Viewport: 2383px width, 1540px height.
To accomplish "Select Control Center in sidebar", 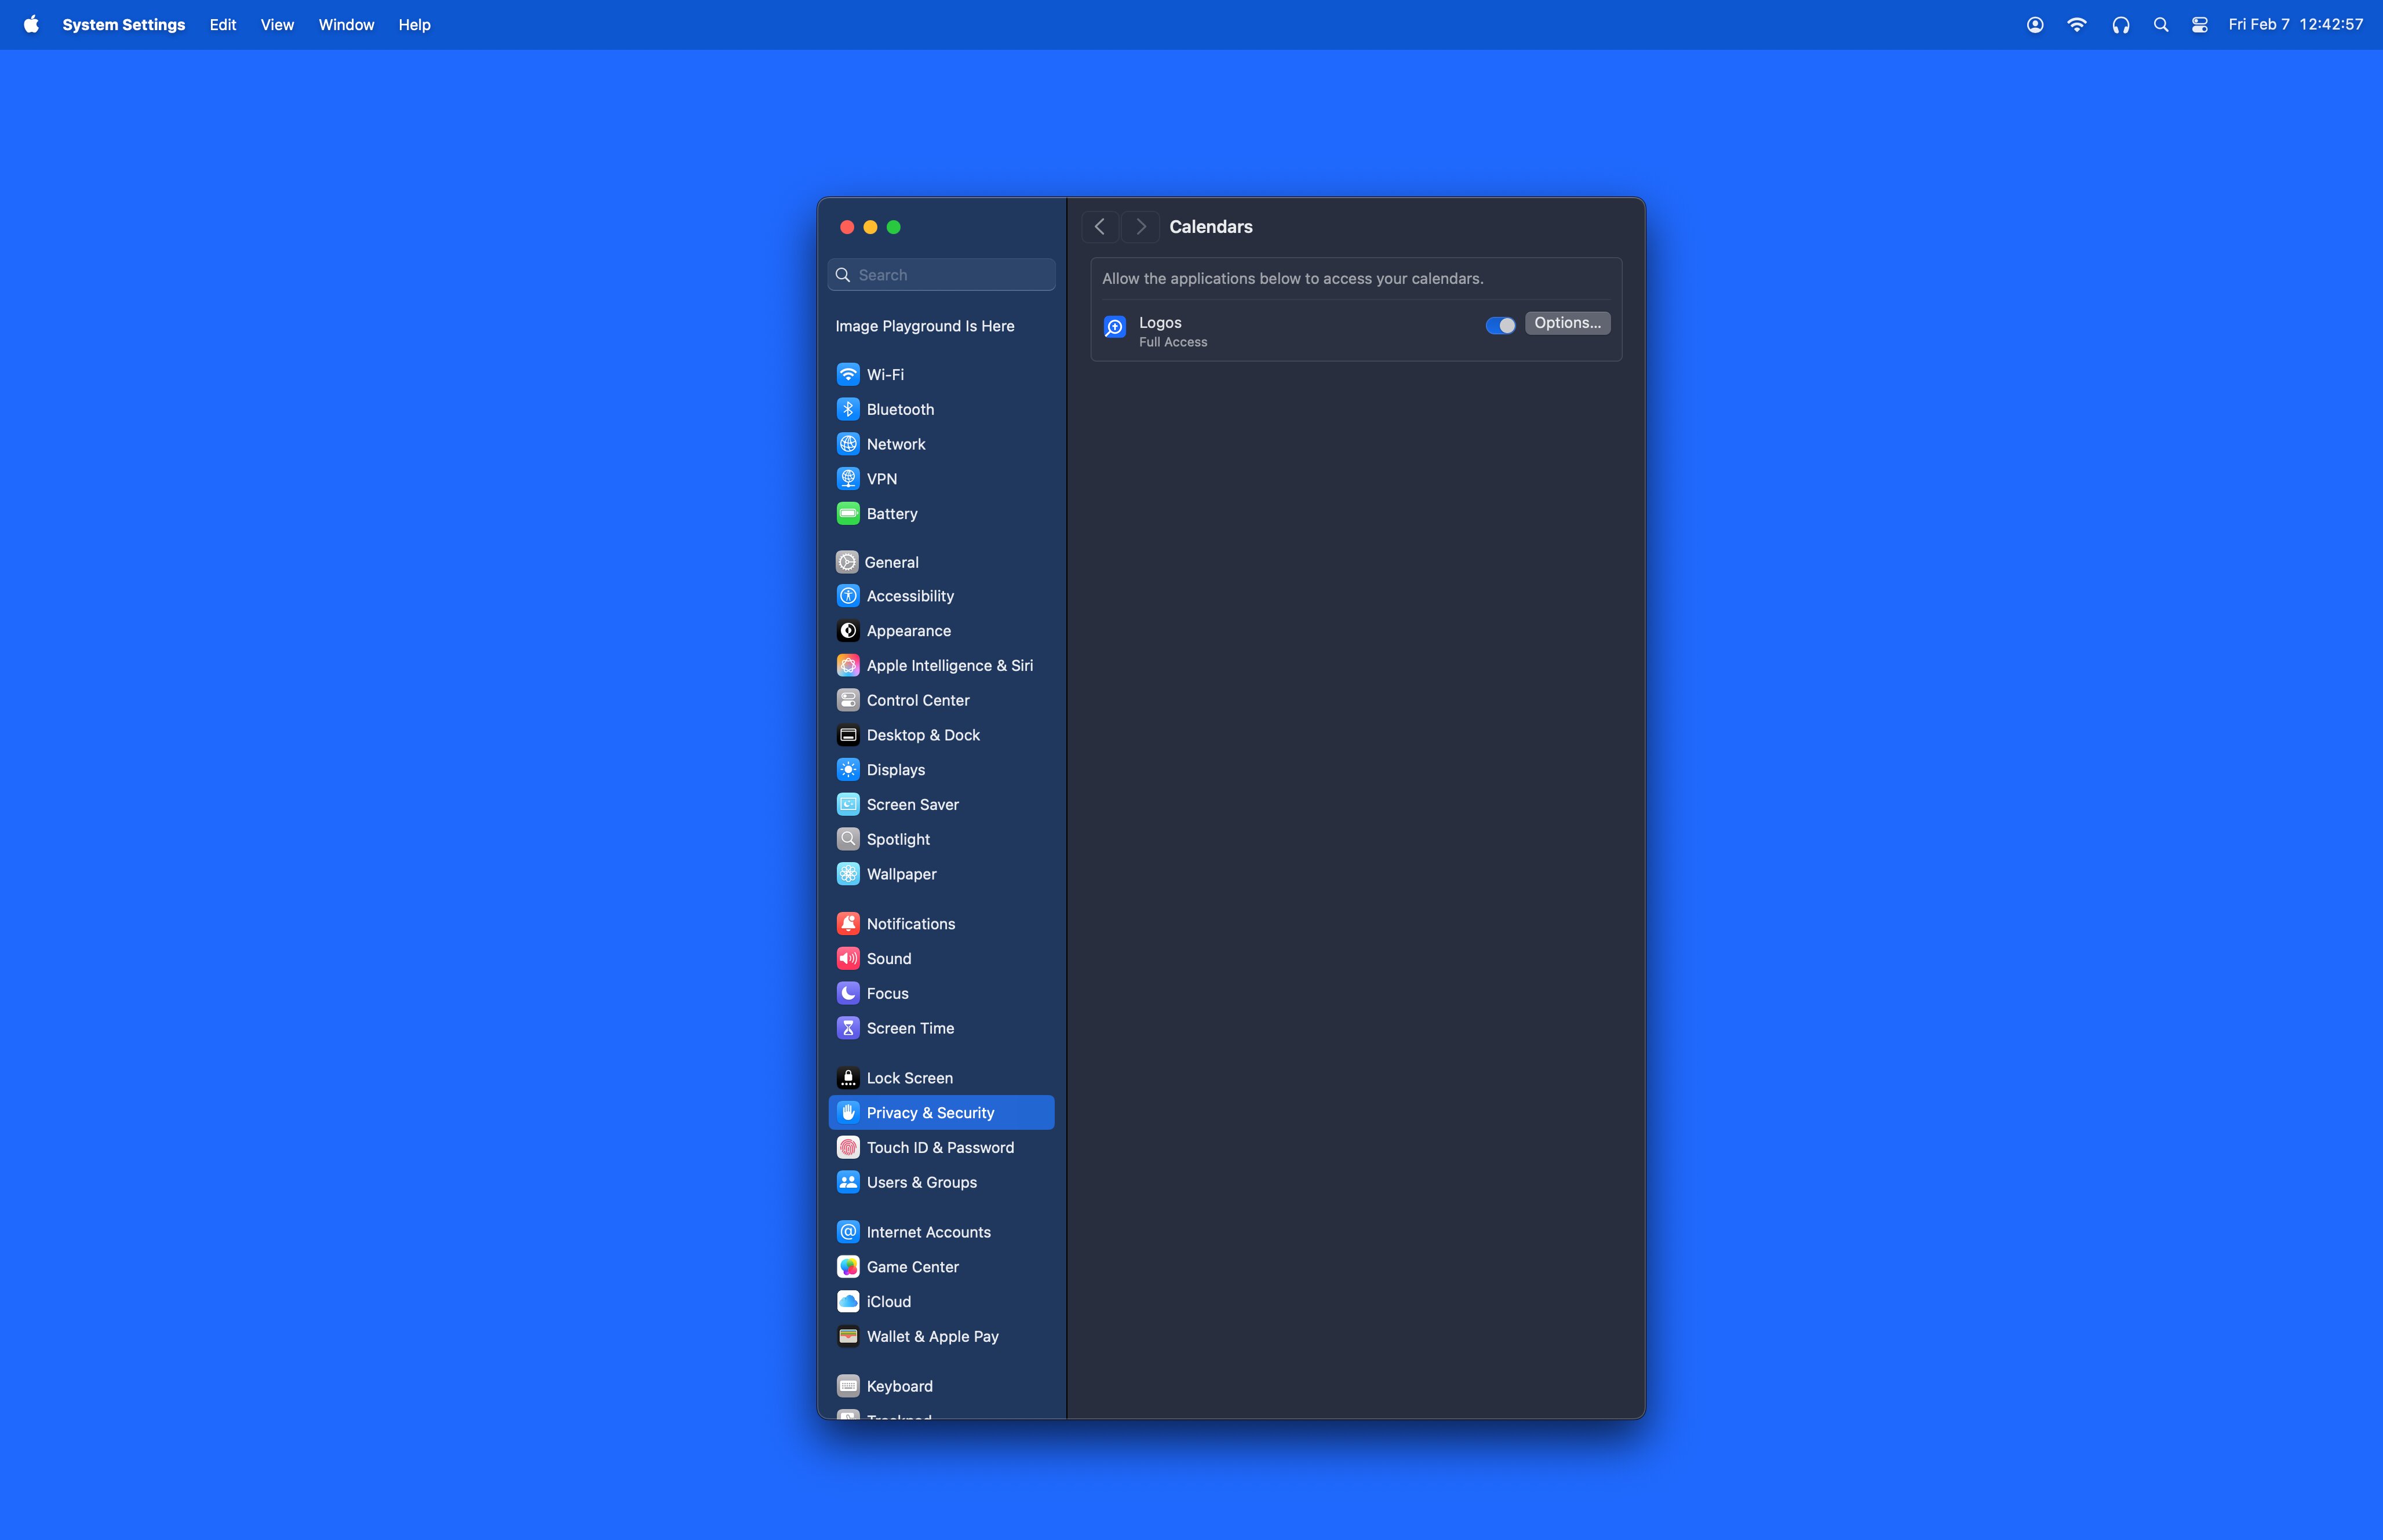I will pyautogui.click(x=941, y=700).
